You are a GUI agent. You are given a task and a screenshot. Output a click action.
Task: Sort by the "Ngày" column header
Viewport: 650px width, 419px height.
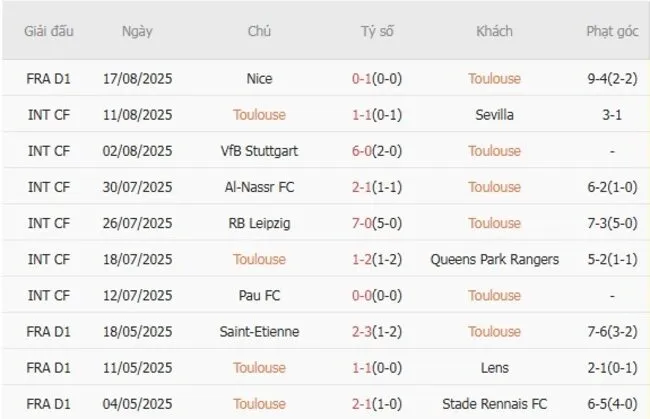coord(137,31)
